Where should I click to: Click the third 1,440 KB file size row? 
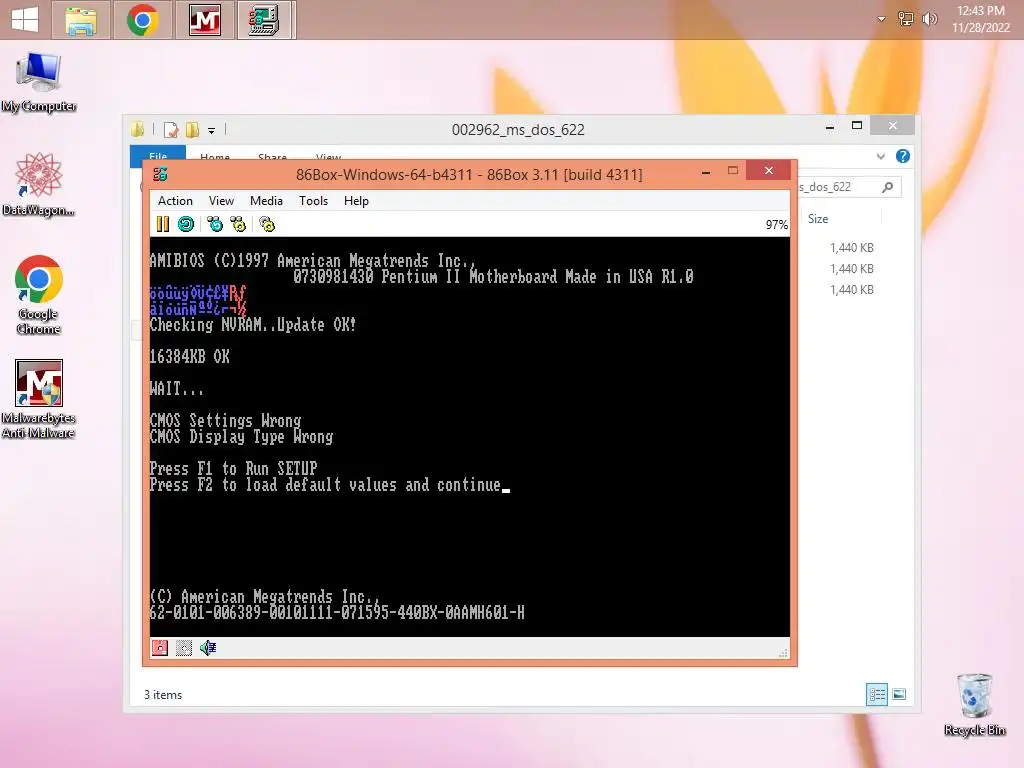pos(852,289)
